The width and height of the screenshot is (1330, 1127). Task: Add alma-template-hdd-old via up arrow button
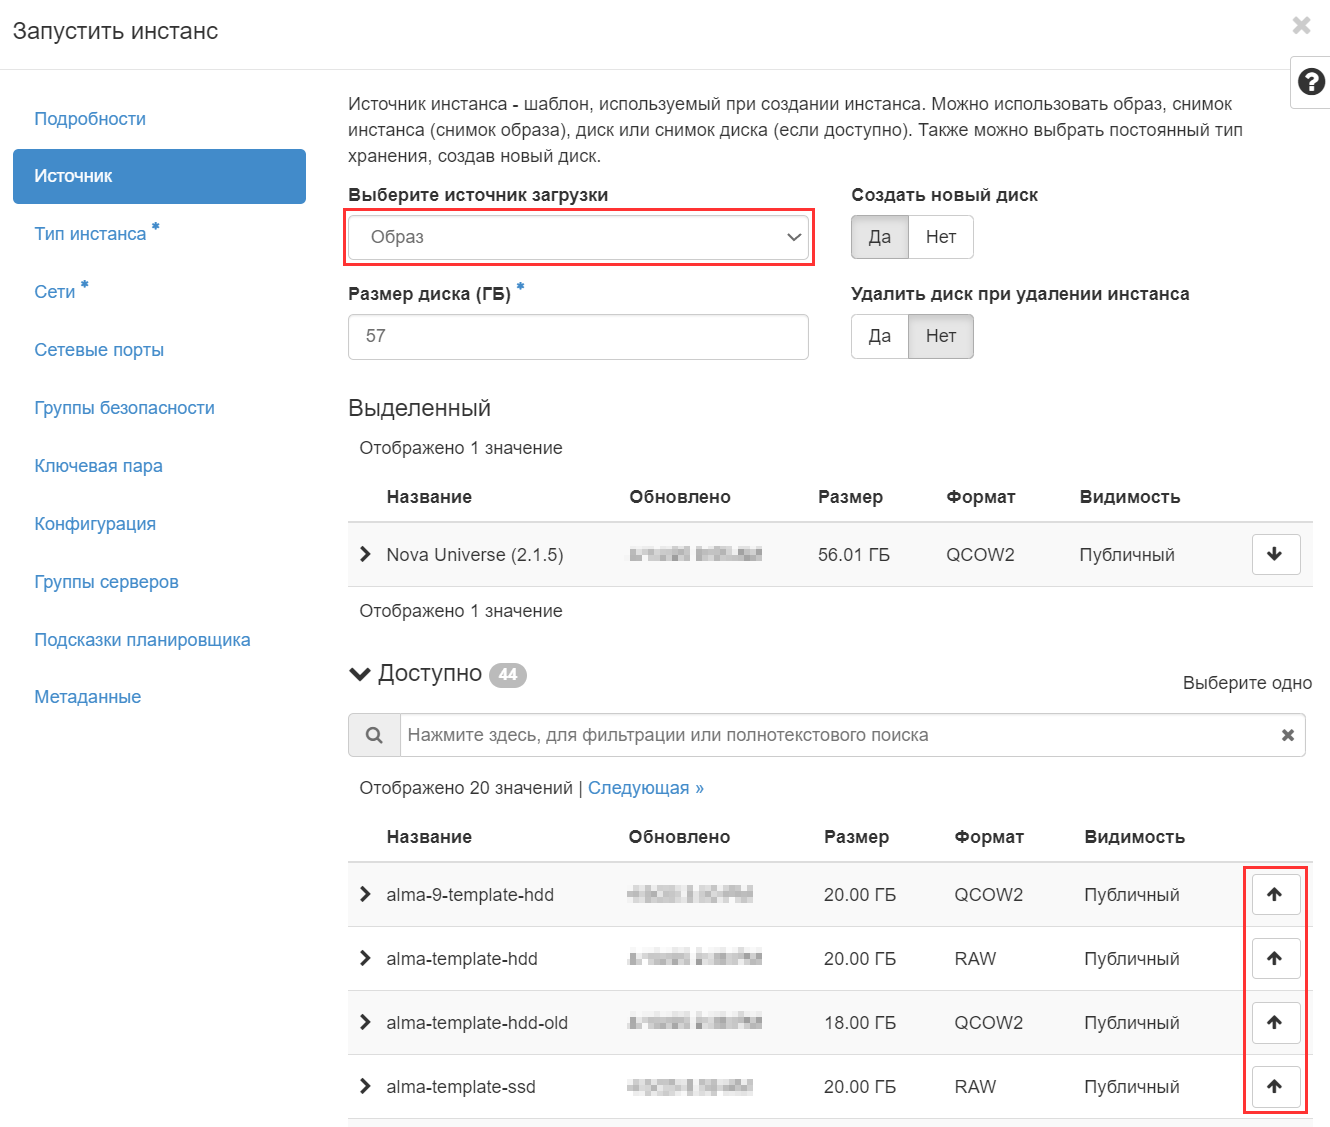(x=1275, y=1022)
